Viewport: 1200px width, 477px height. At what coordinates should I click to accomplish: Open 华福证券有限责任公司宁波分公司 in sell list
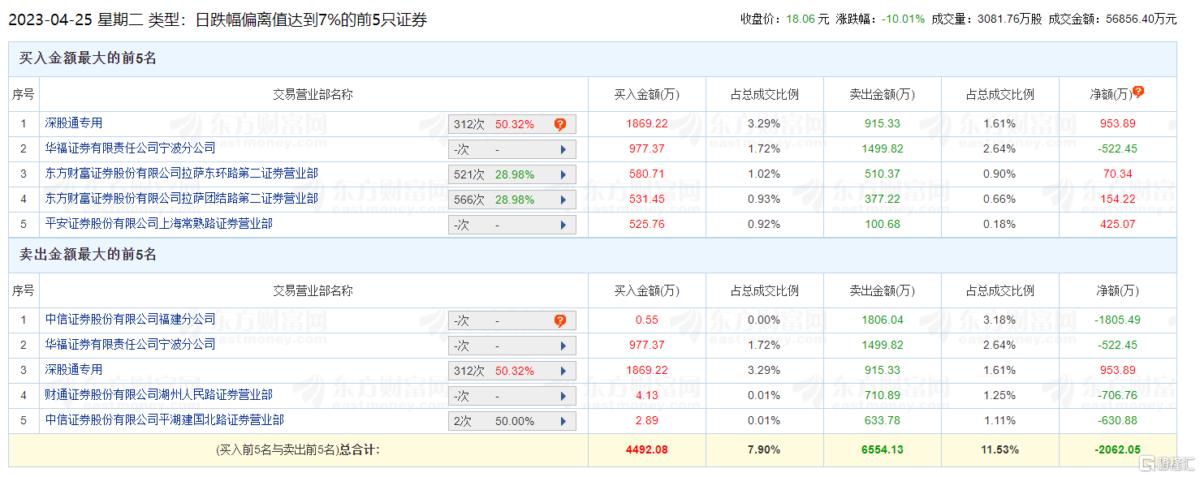[x=130, y=344]
